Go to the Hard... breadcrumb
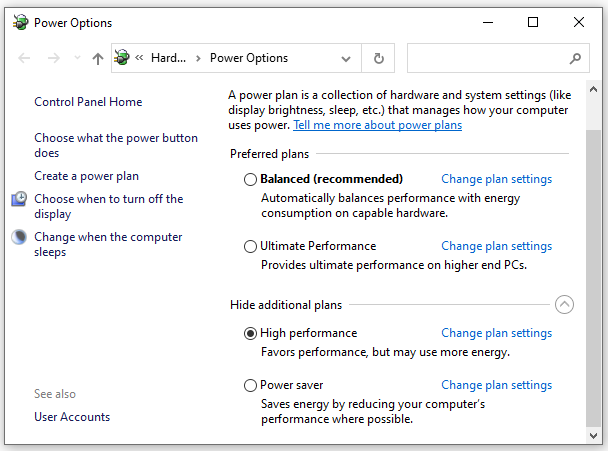The height and width of the screenshot is (451, 608). (x=168, y=58)
